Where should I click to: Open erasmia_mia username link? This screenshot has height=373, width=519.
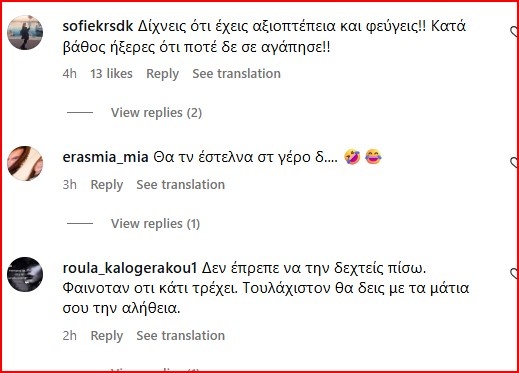pos(105,157)
